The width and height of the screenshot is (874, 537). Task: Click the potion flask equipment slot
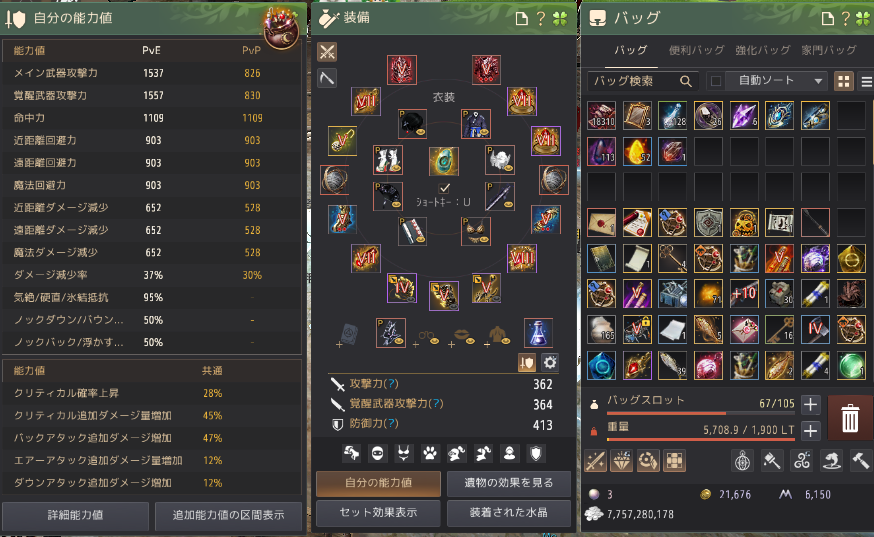(538, 333)
